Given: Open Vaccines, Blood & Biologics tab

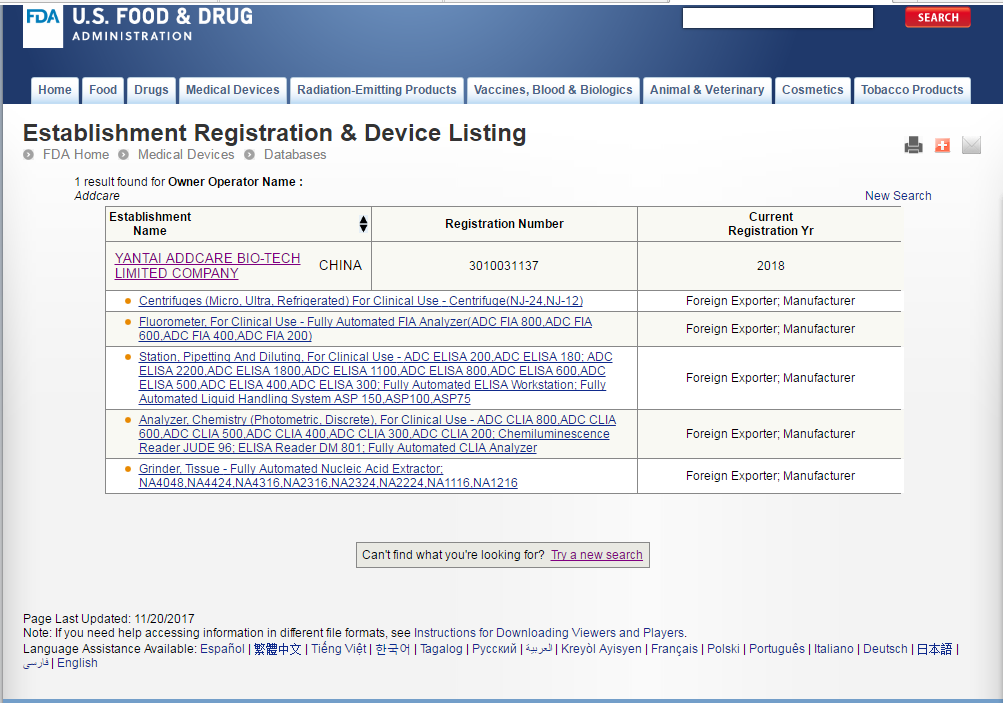Looking at the screenshot, I should point(553,90).
